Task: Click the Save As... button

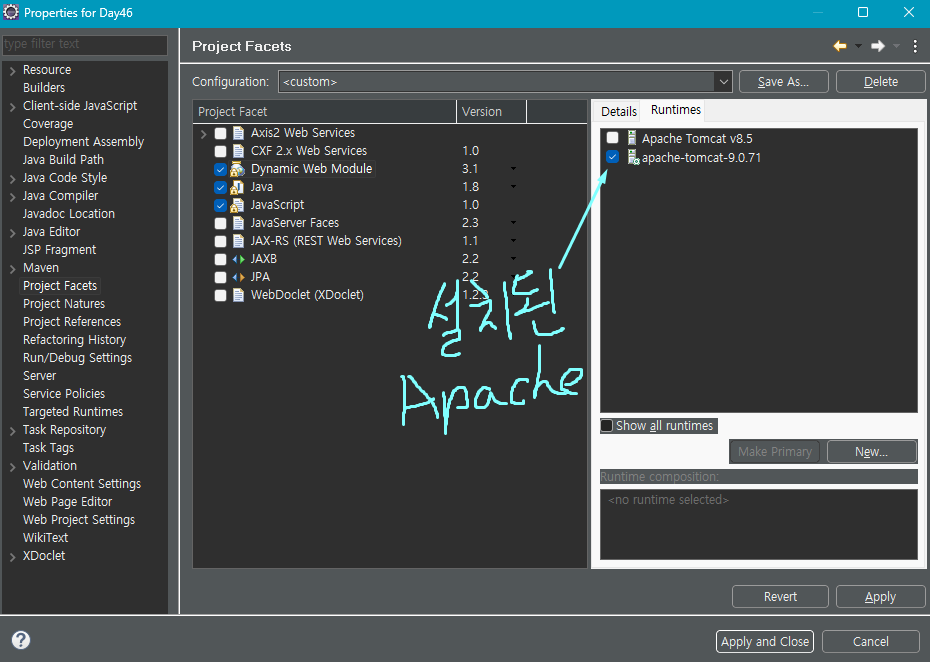Action: [x=784, y=82]
